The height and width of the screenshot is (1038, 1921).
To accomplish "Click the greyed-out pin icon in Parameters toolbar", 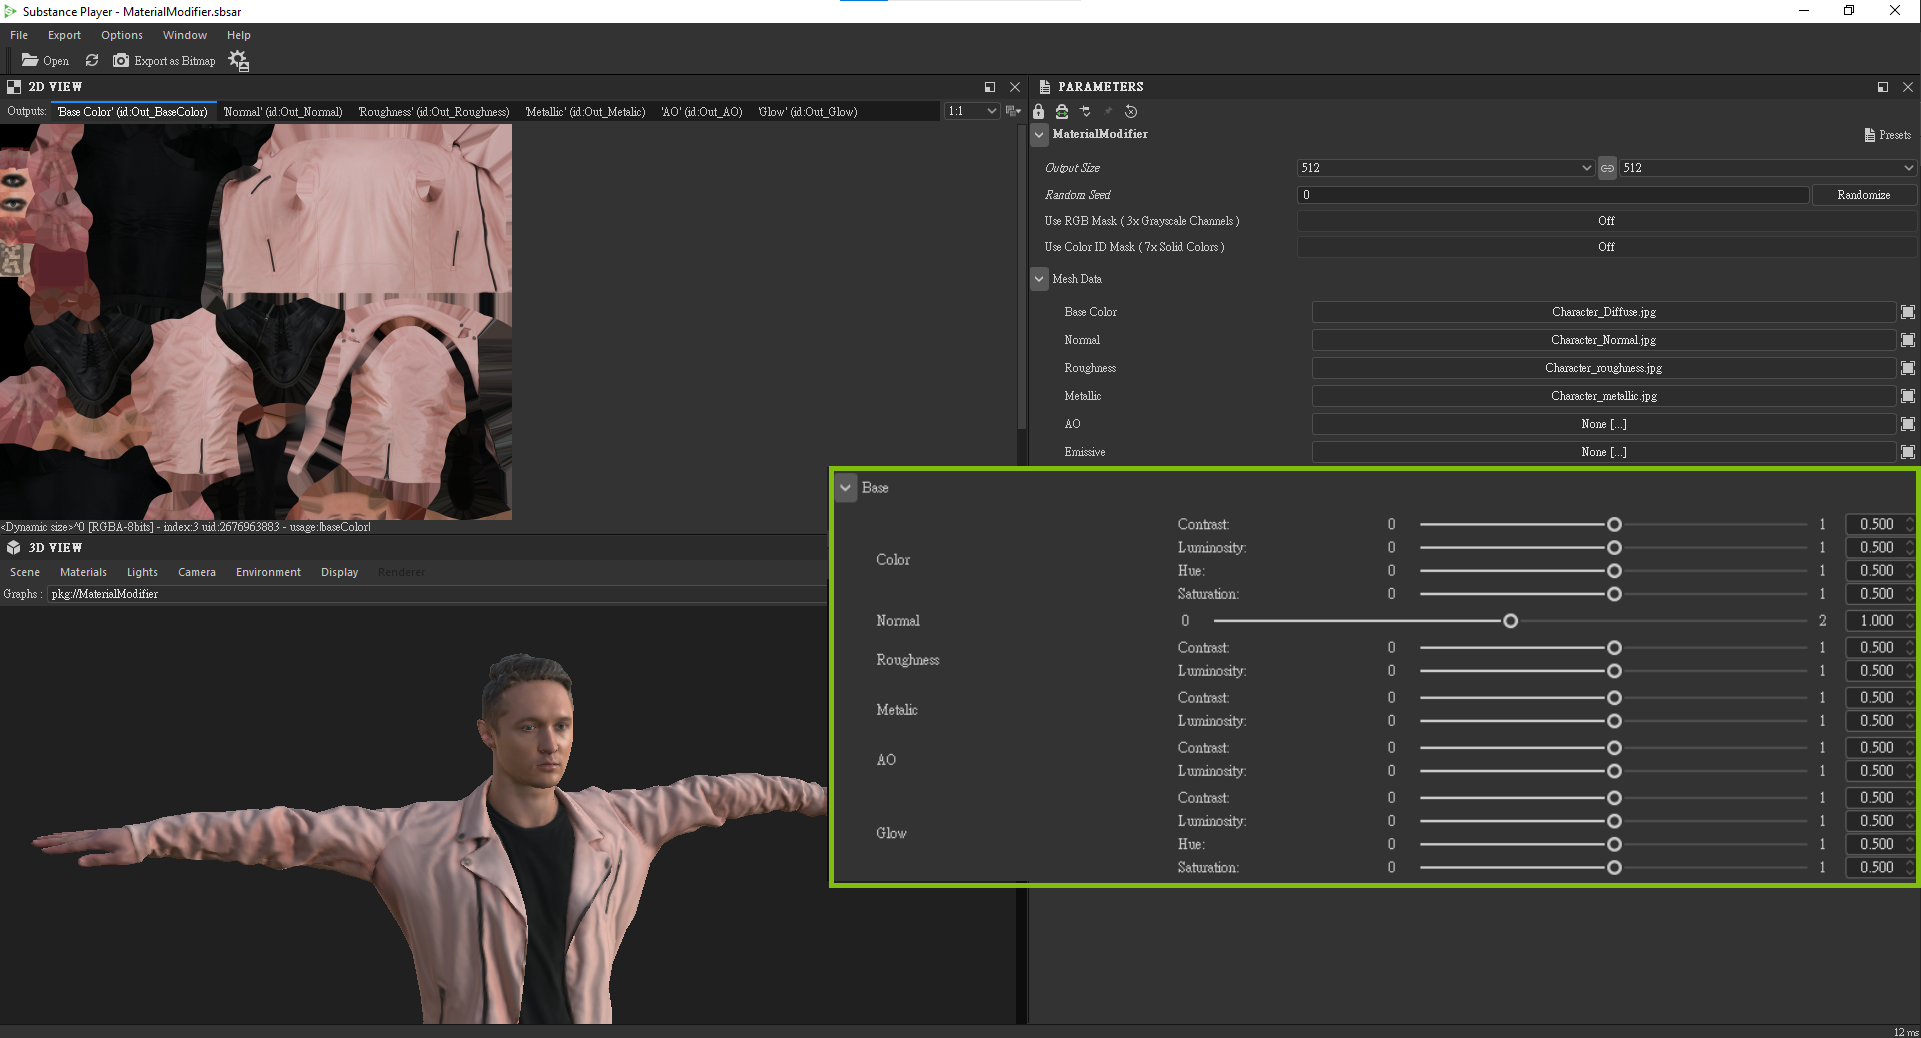I will point(1108,111).
